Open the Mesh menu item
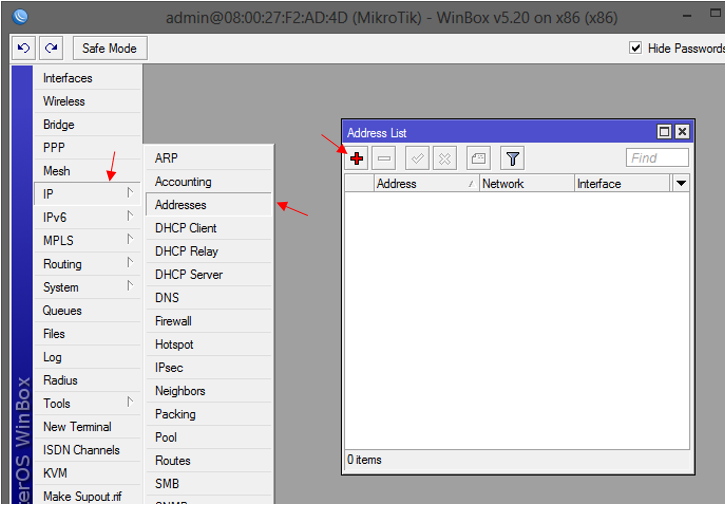Screen dimensions: 725x505 [x=87, y=171]
